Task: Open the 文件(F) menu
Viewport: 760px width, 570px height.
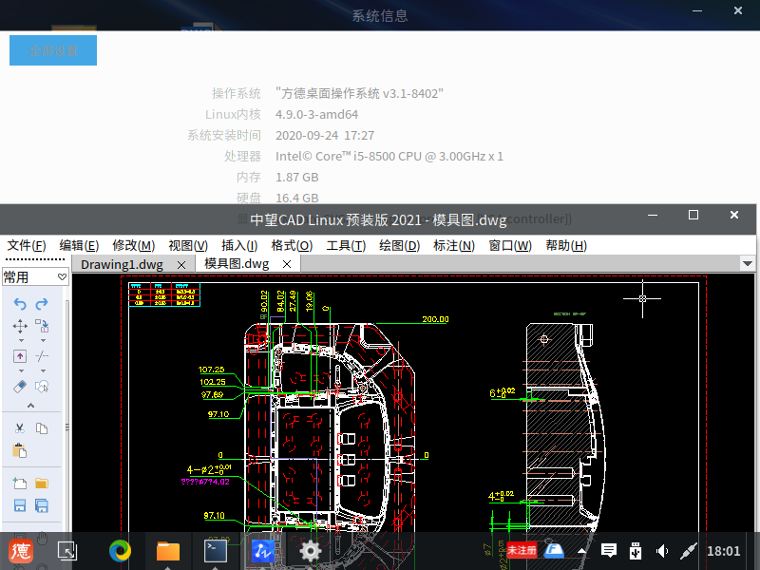Action: click(x=26, y=245)
